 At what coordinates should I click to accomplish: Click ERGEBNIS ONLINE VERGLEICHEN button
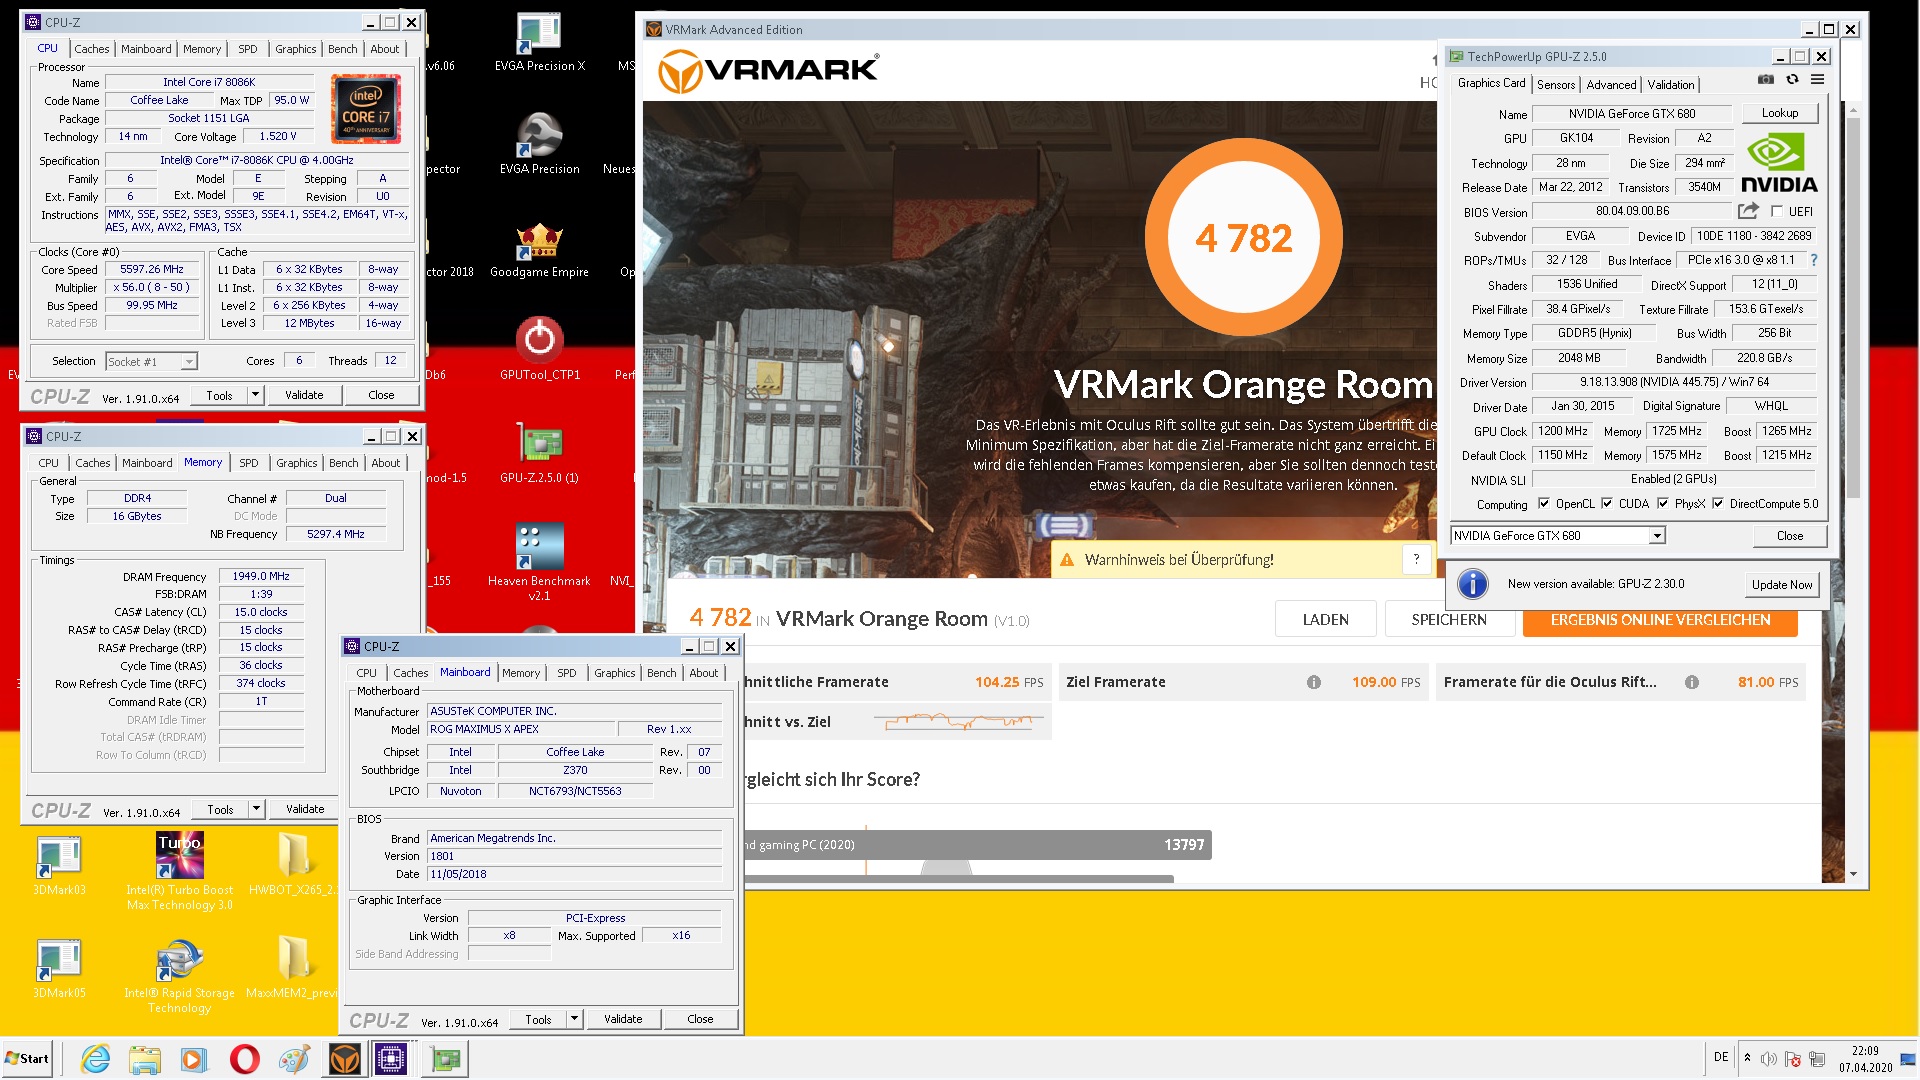(1660, 620)
